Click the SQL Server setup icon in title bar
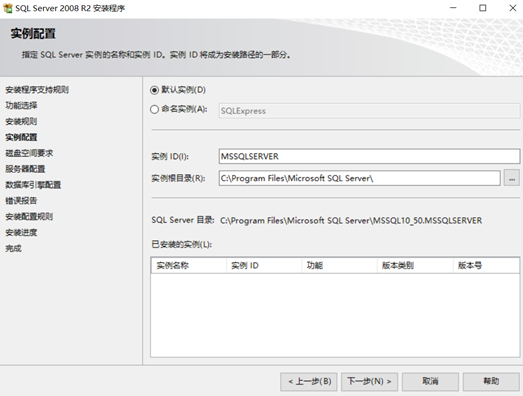This screenshot has height=396, width=523. click(7, 8)
